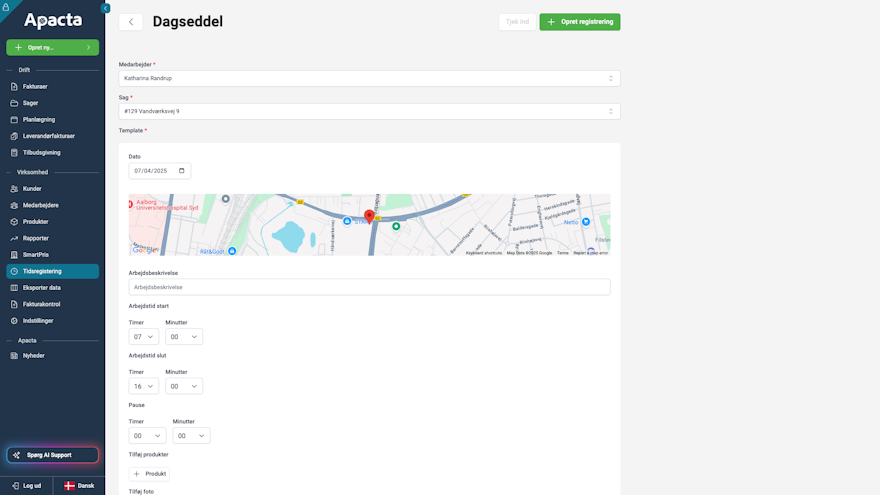The width and height of the screenshot is (880, 495).
Task: Click the Eksporter data table icon
Action: pos(14,288)
